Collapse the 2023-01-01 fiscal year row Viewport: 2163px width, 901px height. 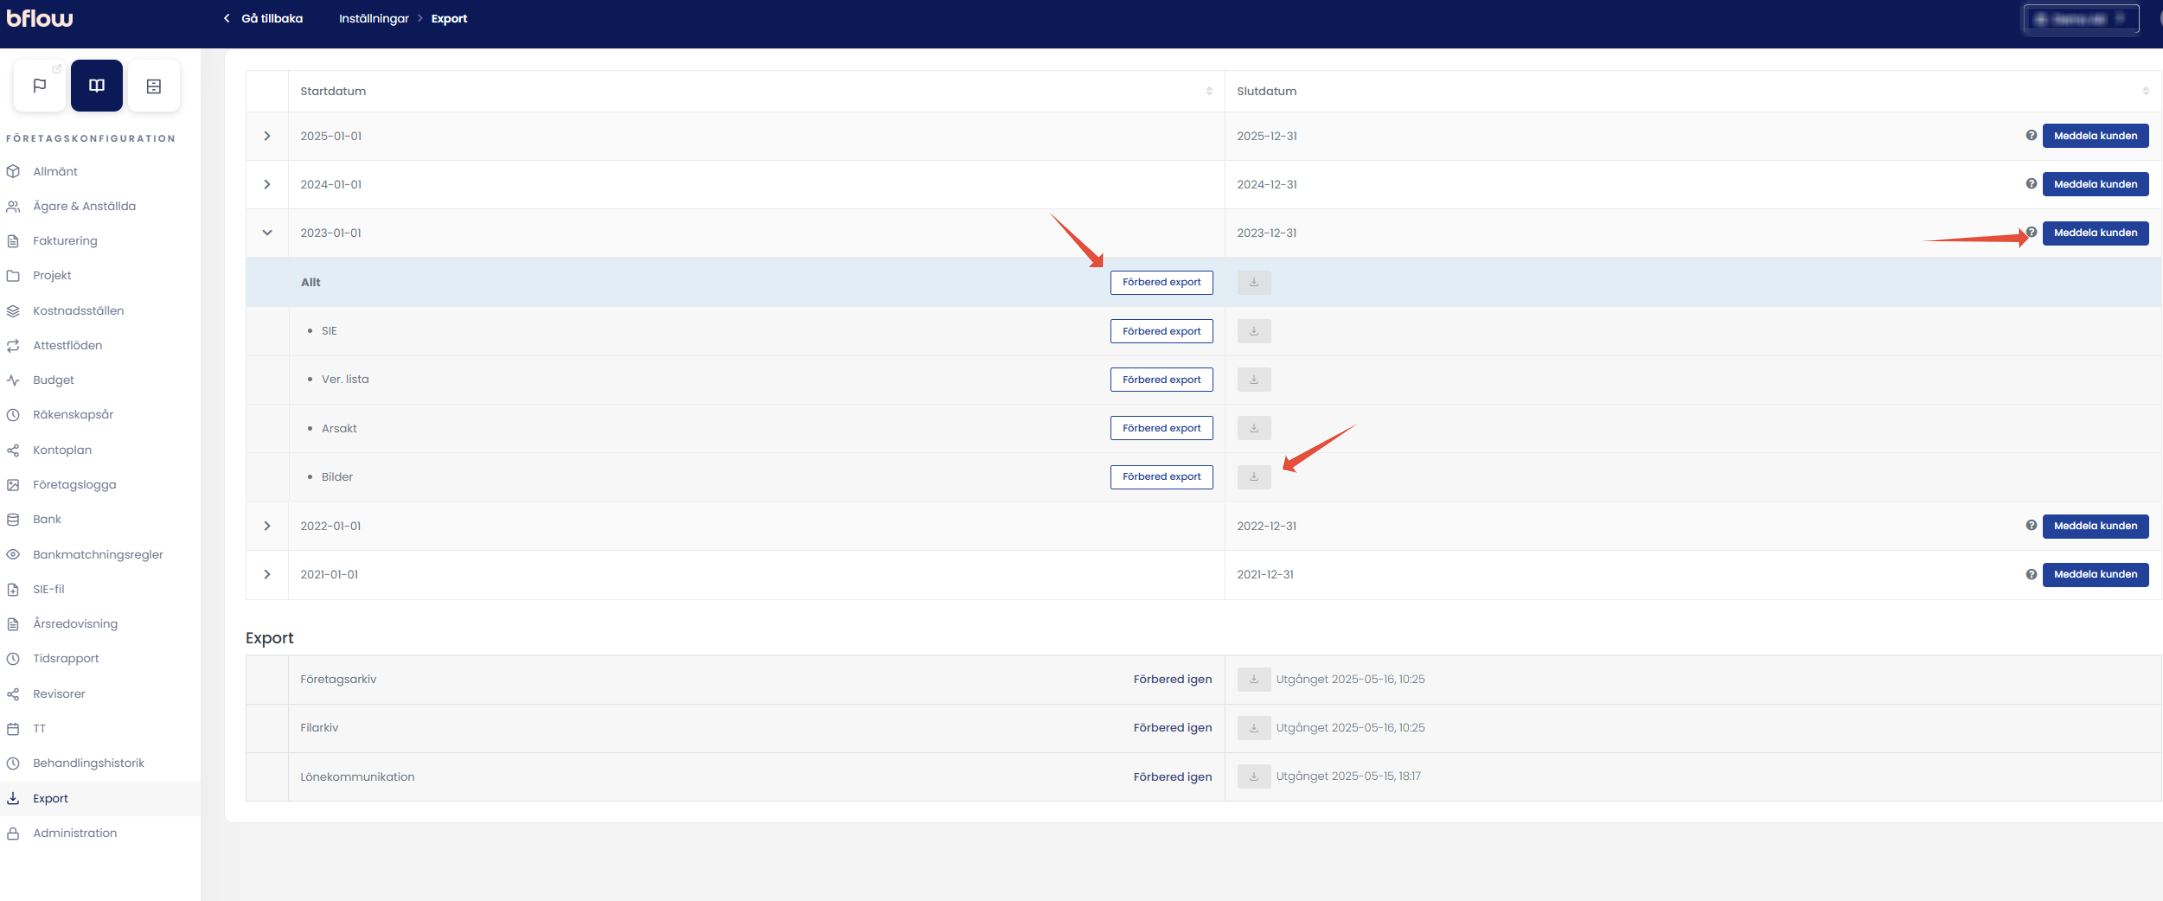coord(267,232)
